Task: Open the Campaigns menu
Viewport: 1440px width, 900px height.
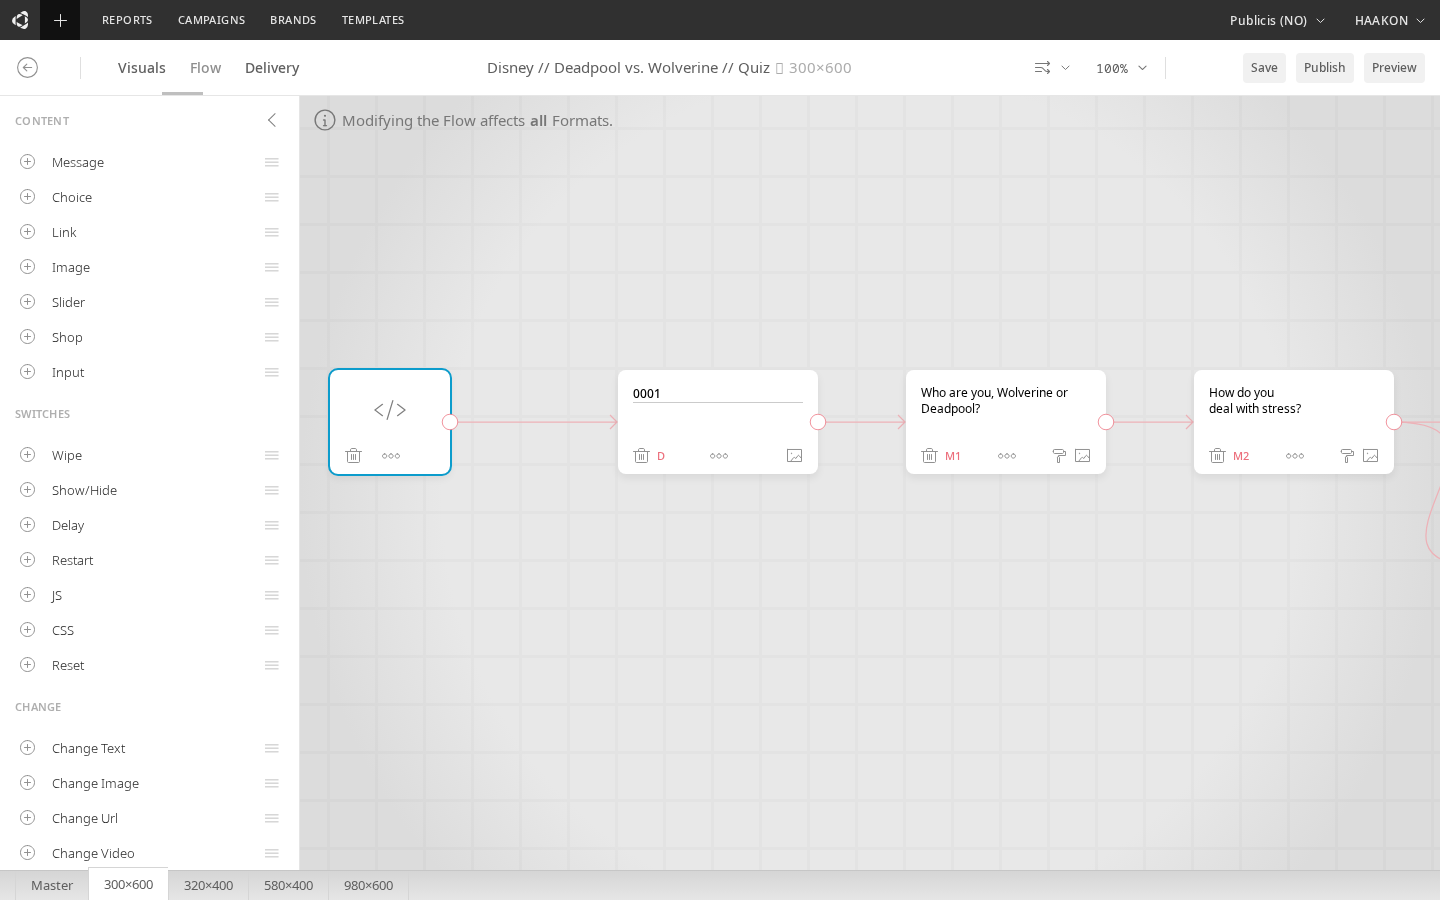Action: coord(211,20)
